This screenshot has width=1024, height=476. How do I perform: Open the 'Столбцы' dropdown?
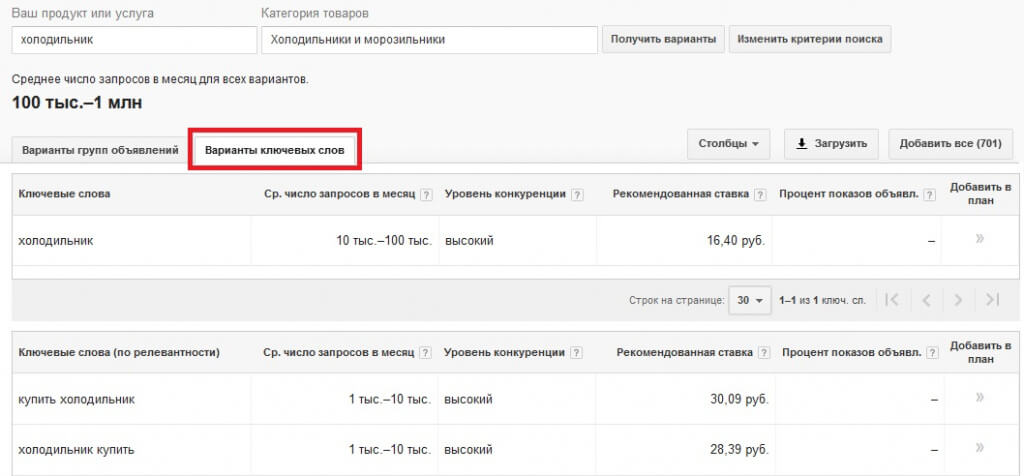point(728,144)
